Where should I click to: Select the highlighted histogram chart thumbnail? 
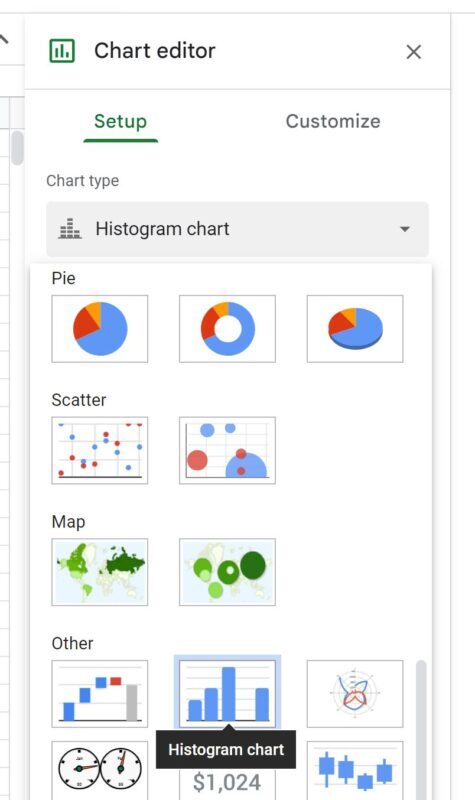tap(227, 694)
